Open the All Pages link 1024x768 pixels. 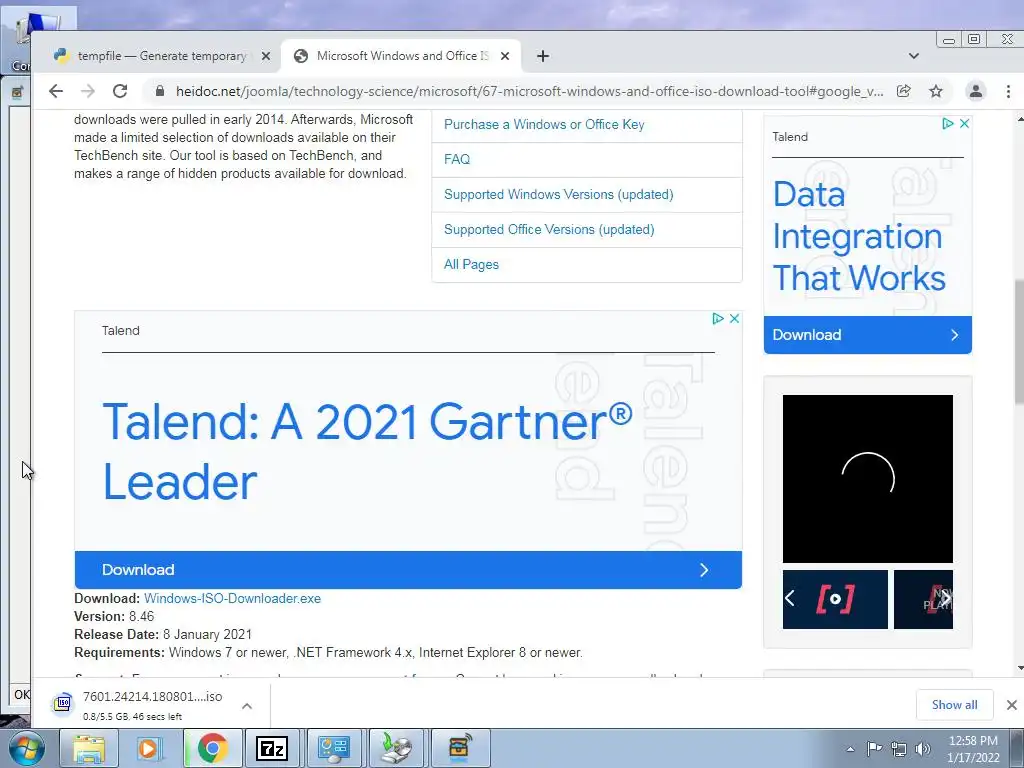(471, 264)
